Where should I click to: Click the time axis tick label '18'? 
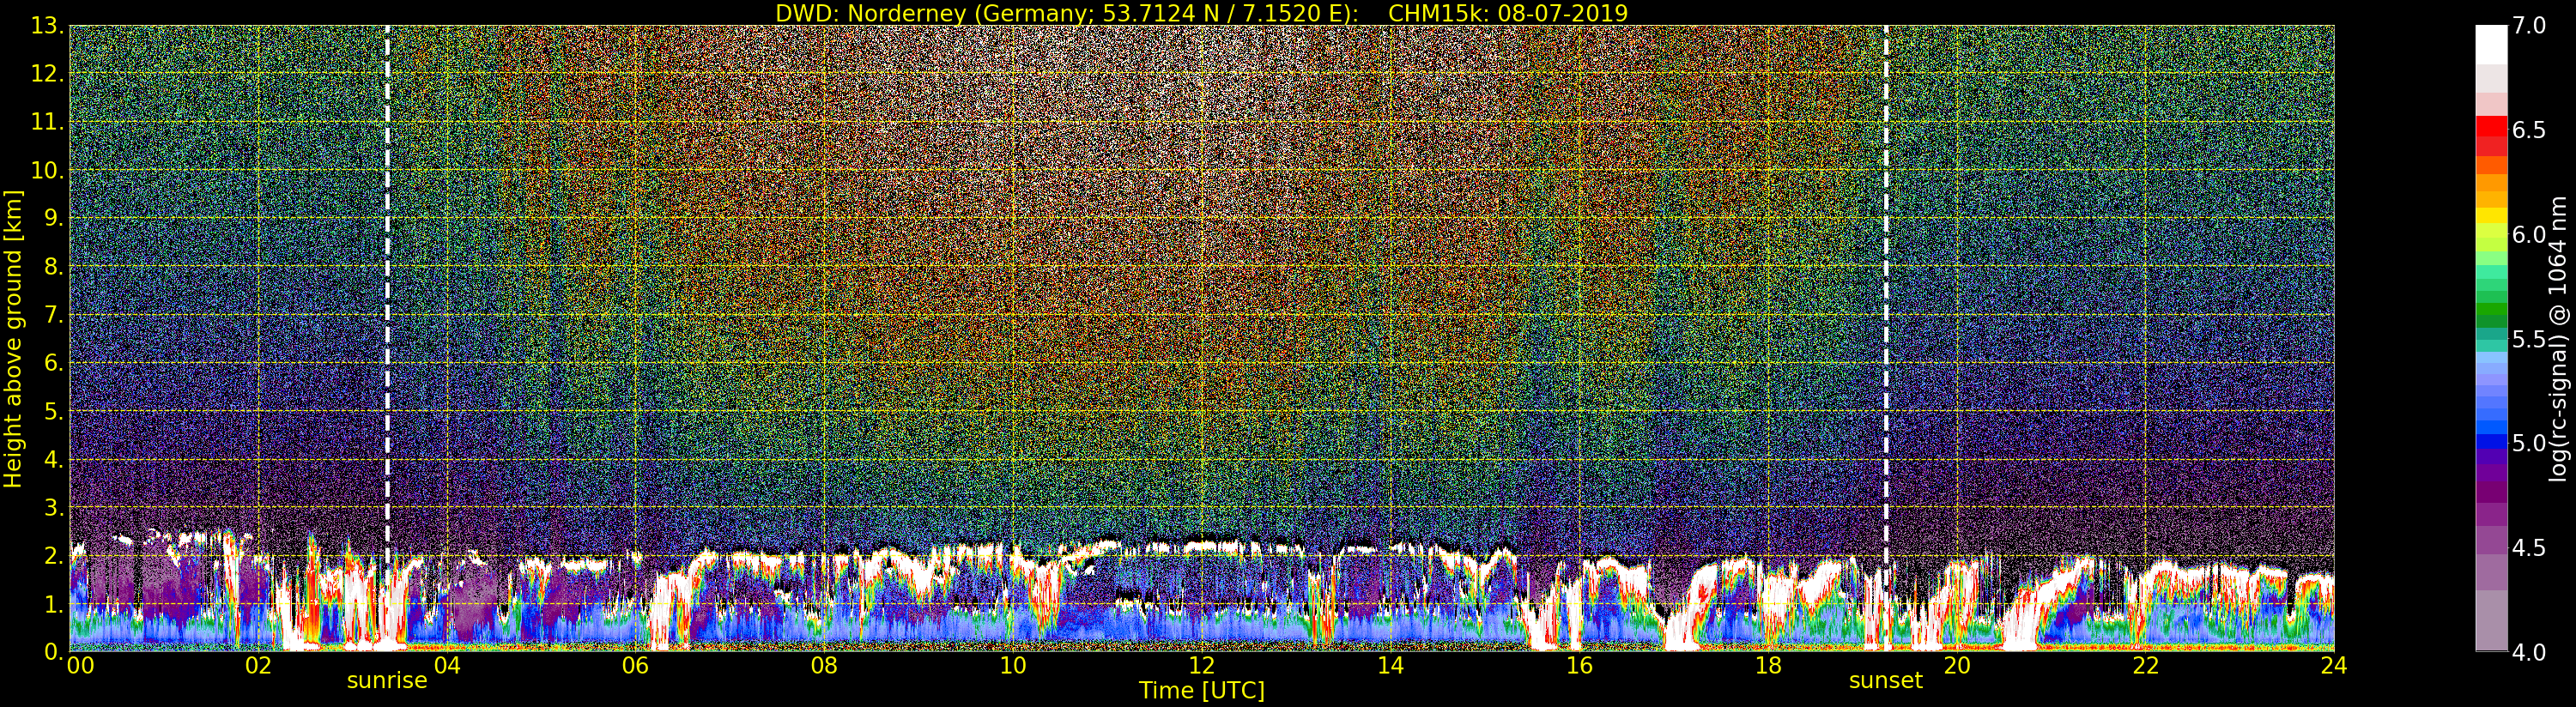point(1768,666)
